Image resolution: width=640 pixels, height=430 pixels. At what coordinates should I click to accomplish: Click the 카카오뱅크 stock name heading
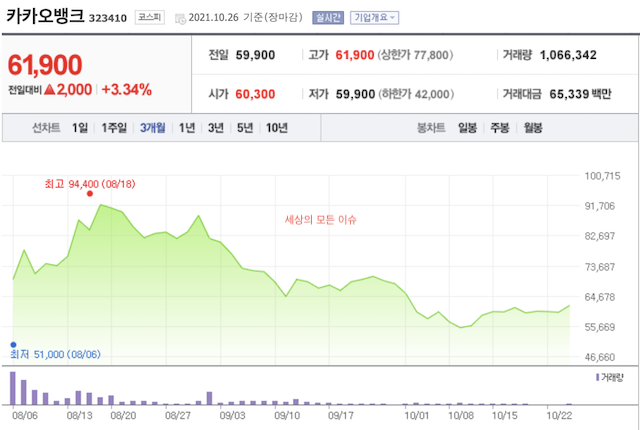point(45,16)
